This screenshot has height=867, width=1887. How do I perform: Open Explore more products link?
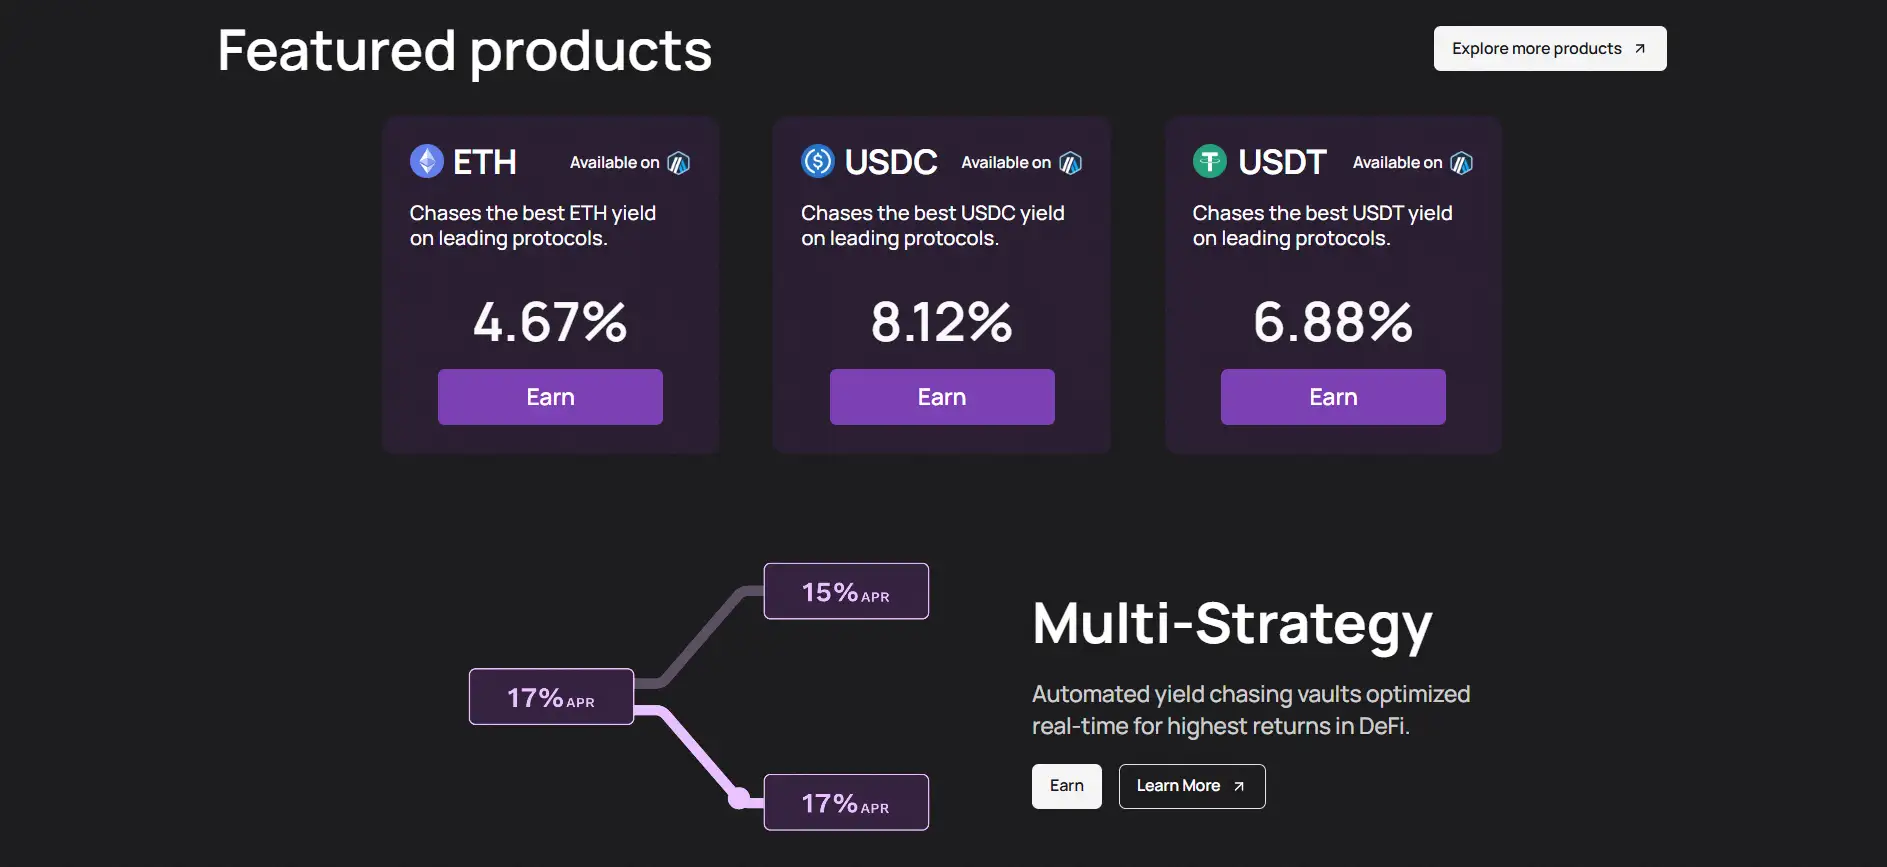click(1549, 49)
